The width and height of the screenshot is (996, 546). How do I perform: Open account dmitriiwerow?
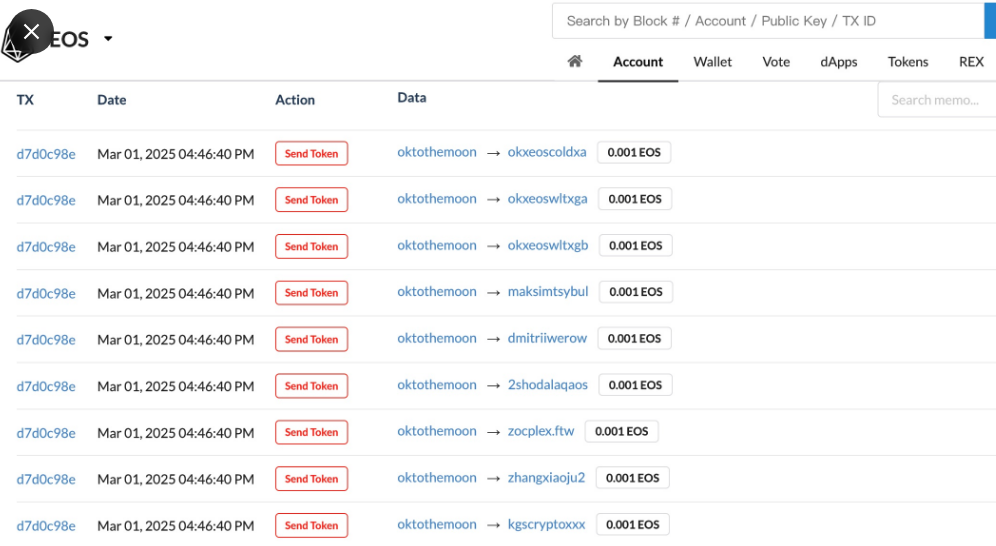pos(547,338)
